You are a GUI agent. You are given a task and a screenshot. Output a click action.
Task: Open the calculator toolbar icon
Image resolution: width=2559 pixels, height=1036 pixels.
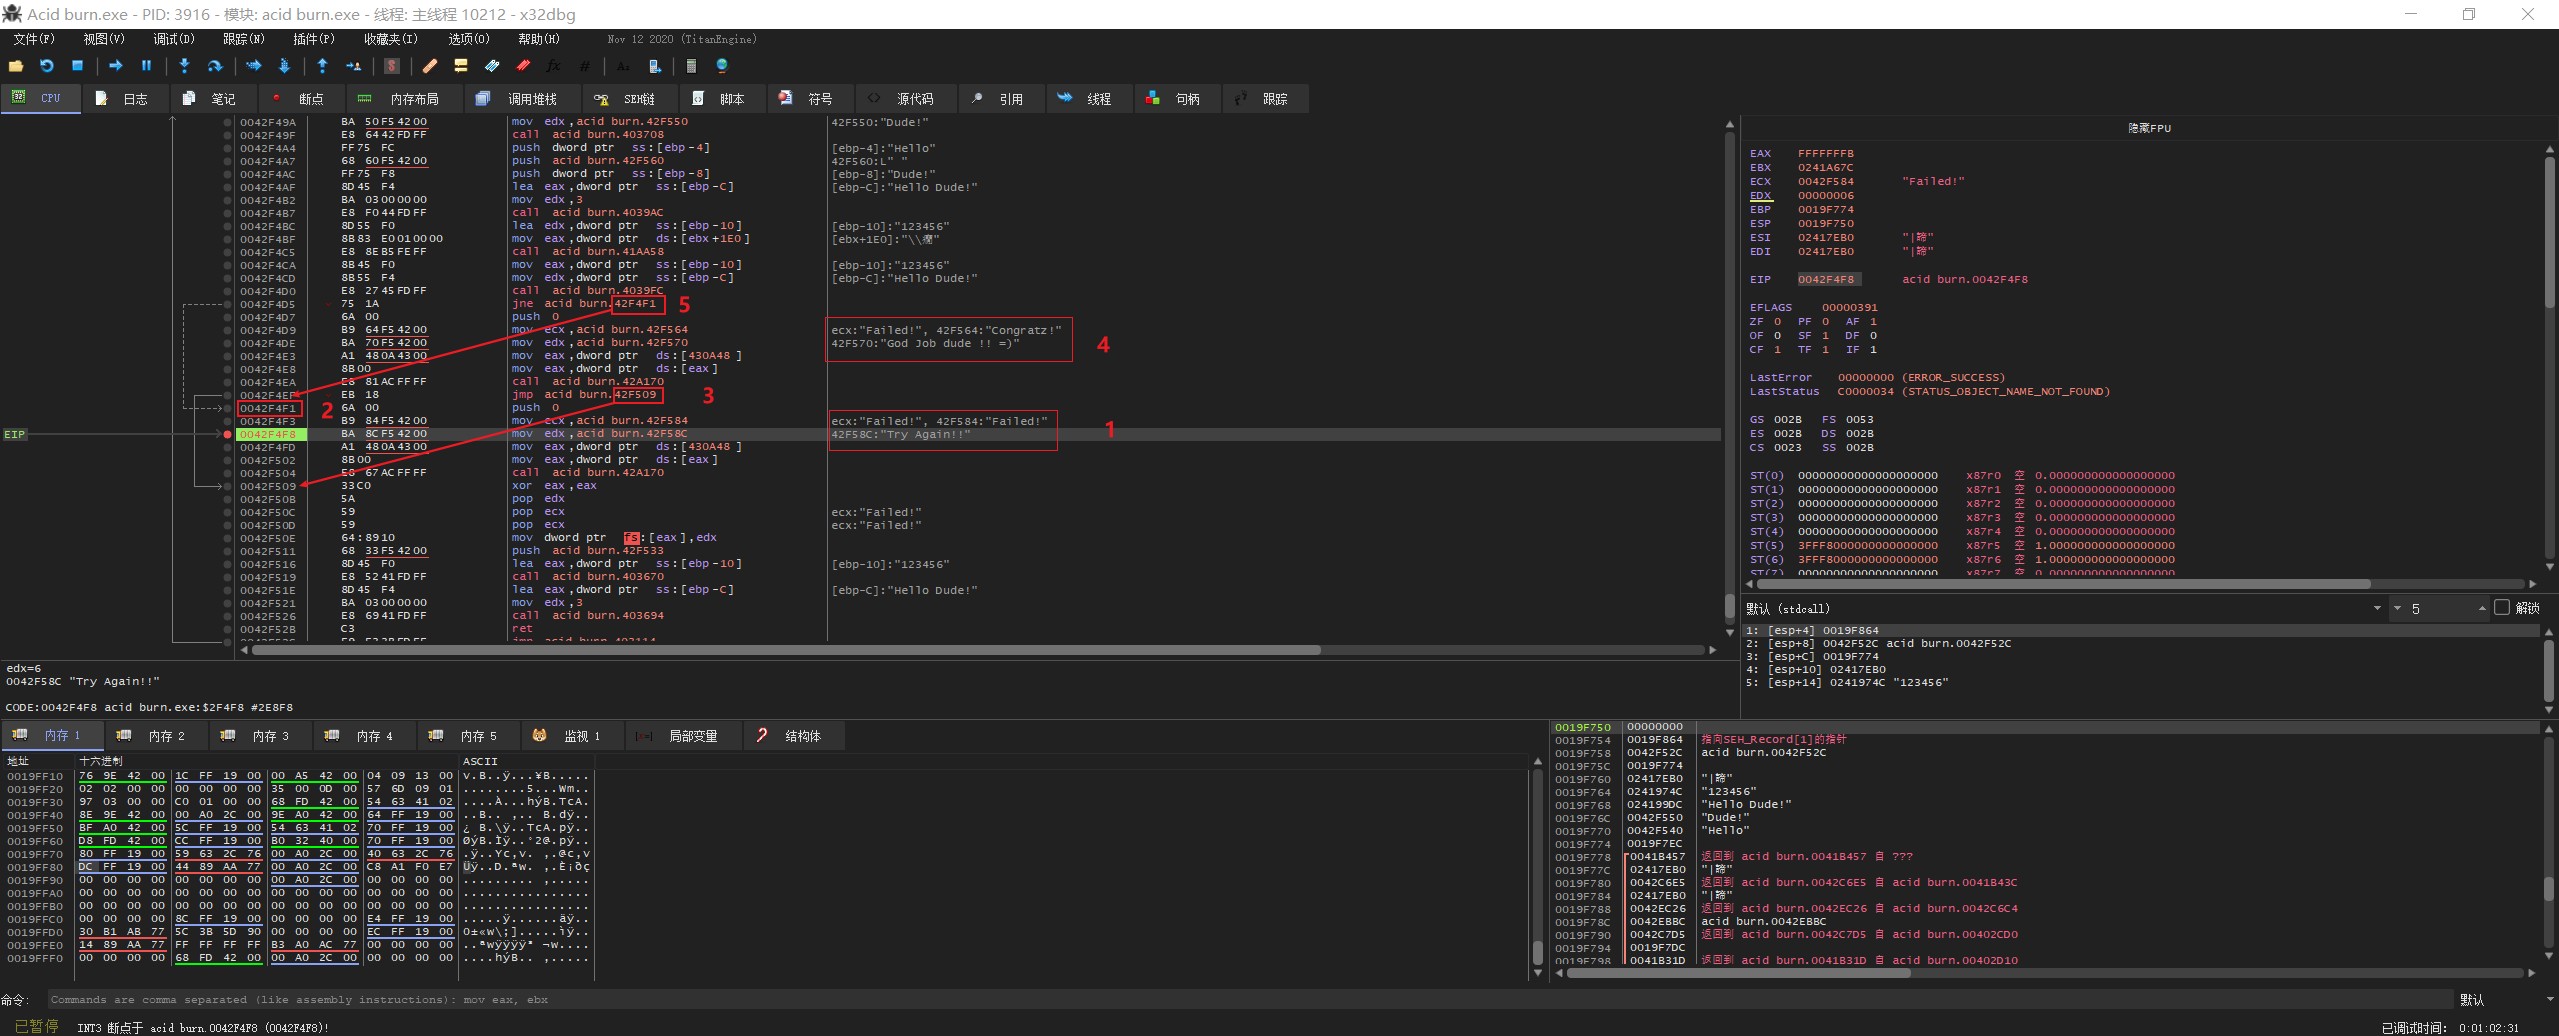[690, 66]
